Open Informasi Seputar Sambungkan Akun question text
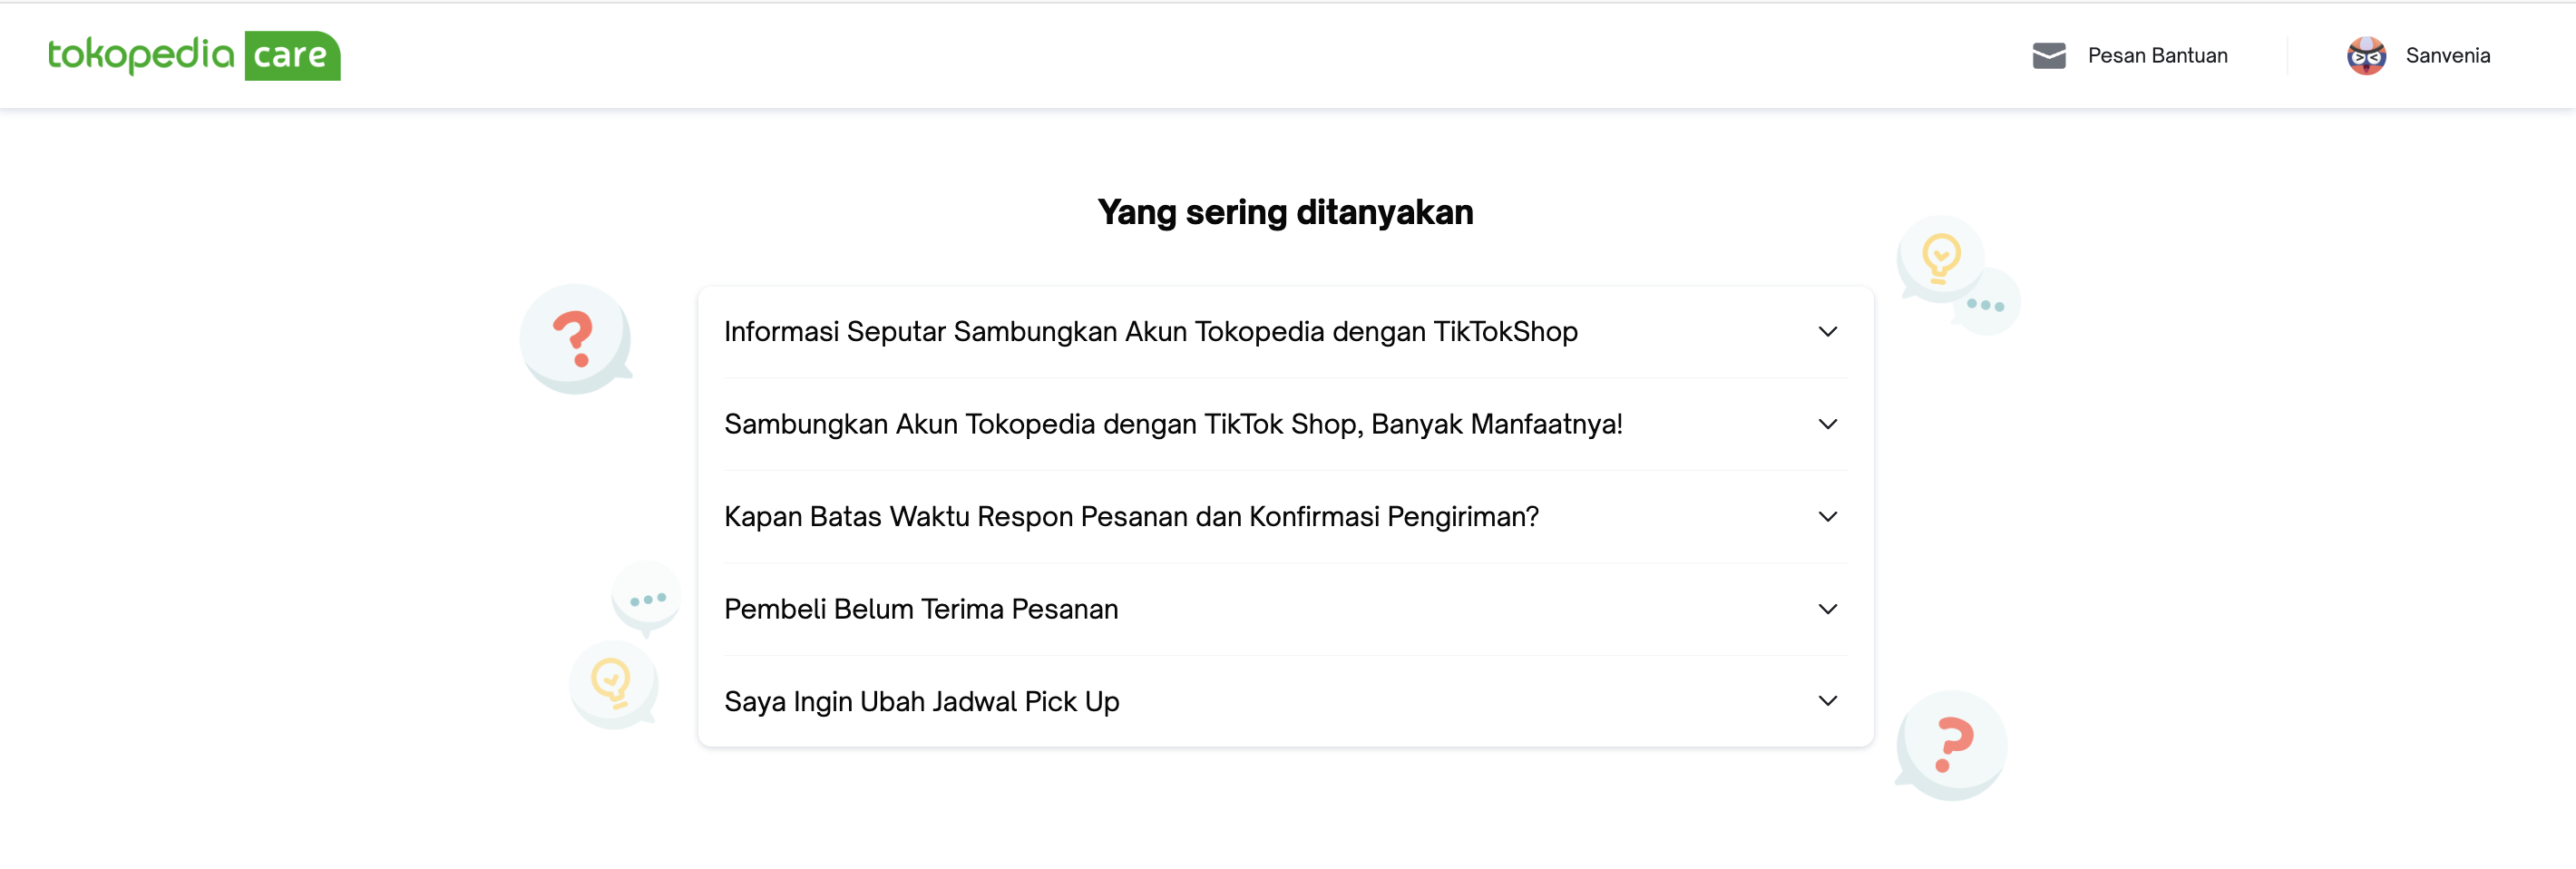This screenshot has height=869, width=2576. coord(1150,332)
